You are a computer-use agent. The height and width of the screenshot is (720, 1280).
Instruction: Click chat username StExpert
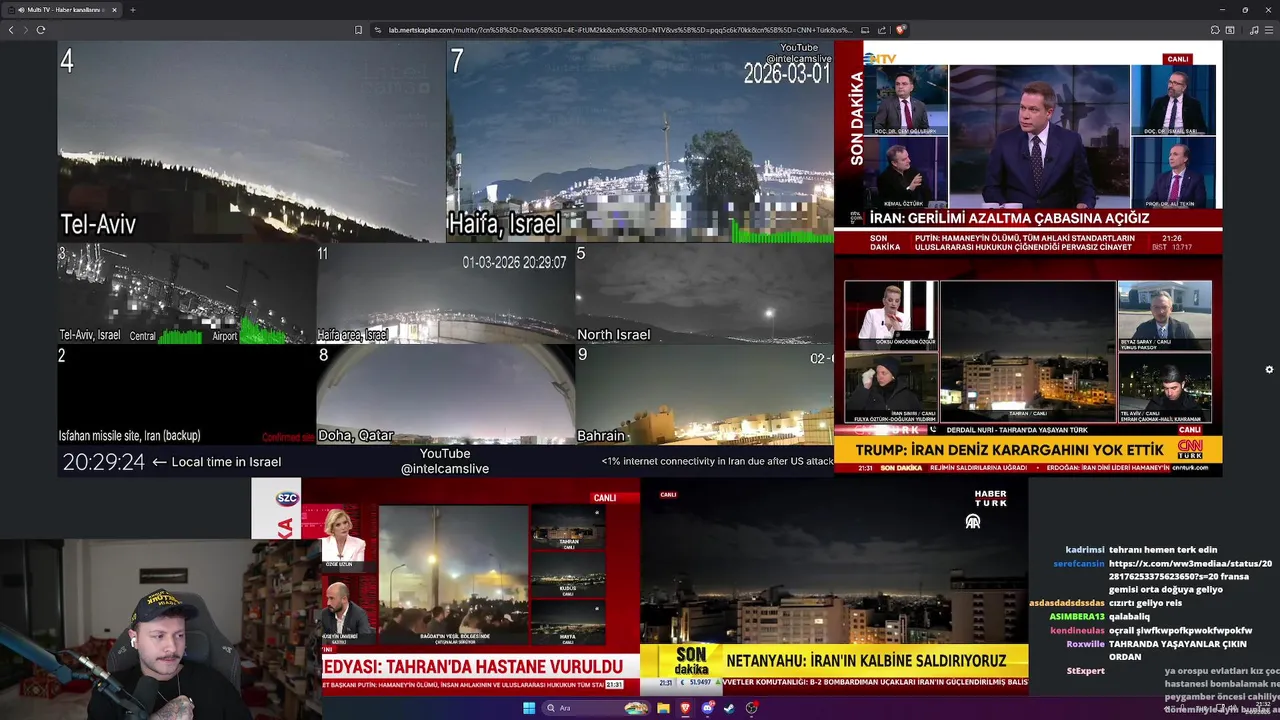click(x=1085, y=671)
